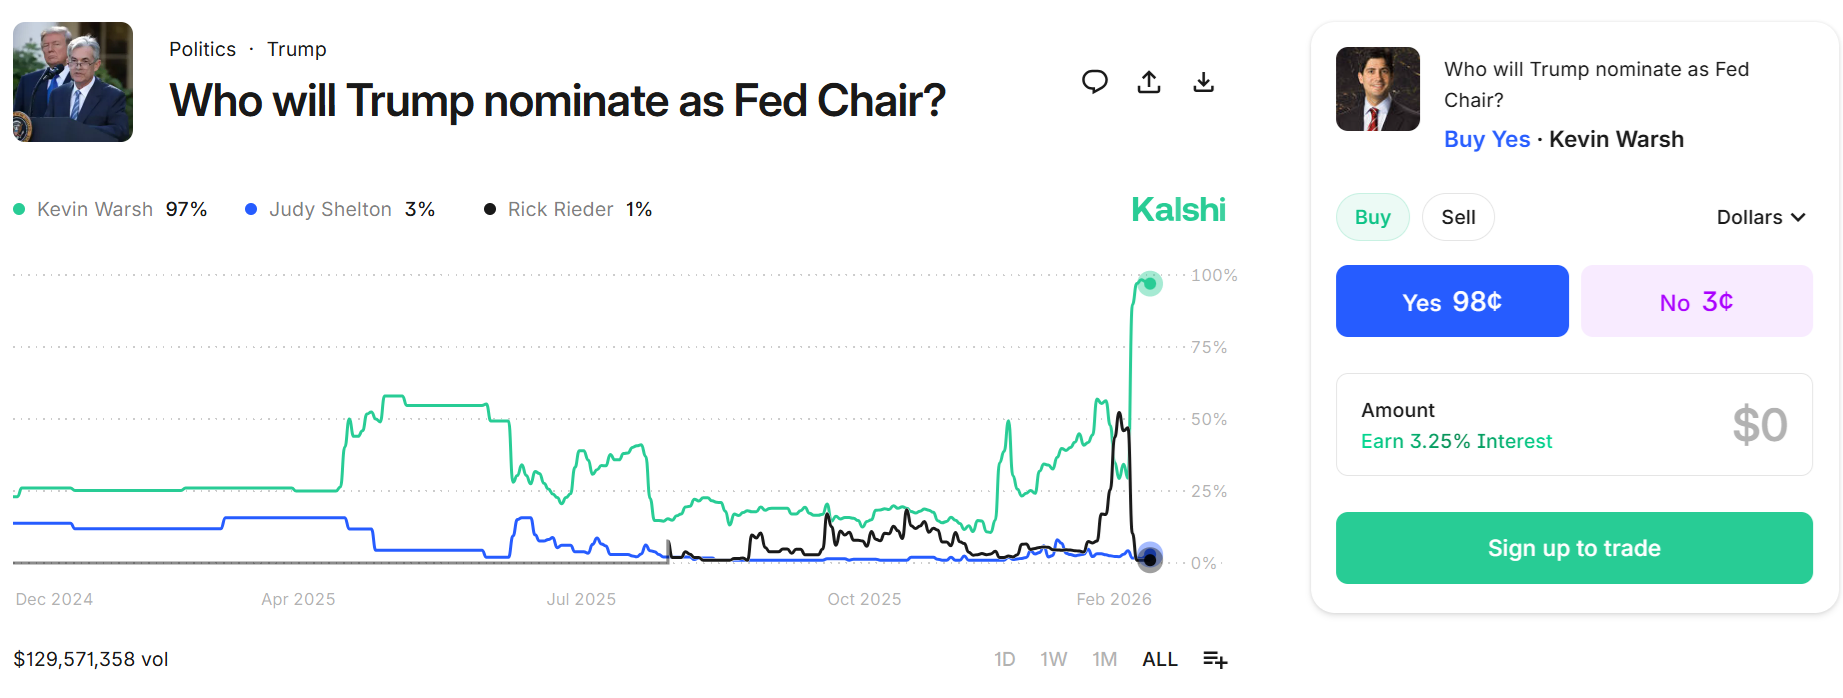
Task: Click the Buy Yes link
Action: (x=1487, y=139)
